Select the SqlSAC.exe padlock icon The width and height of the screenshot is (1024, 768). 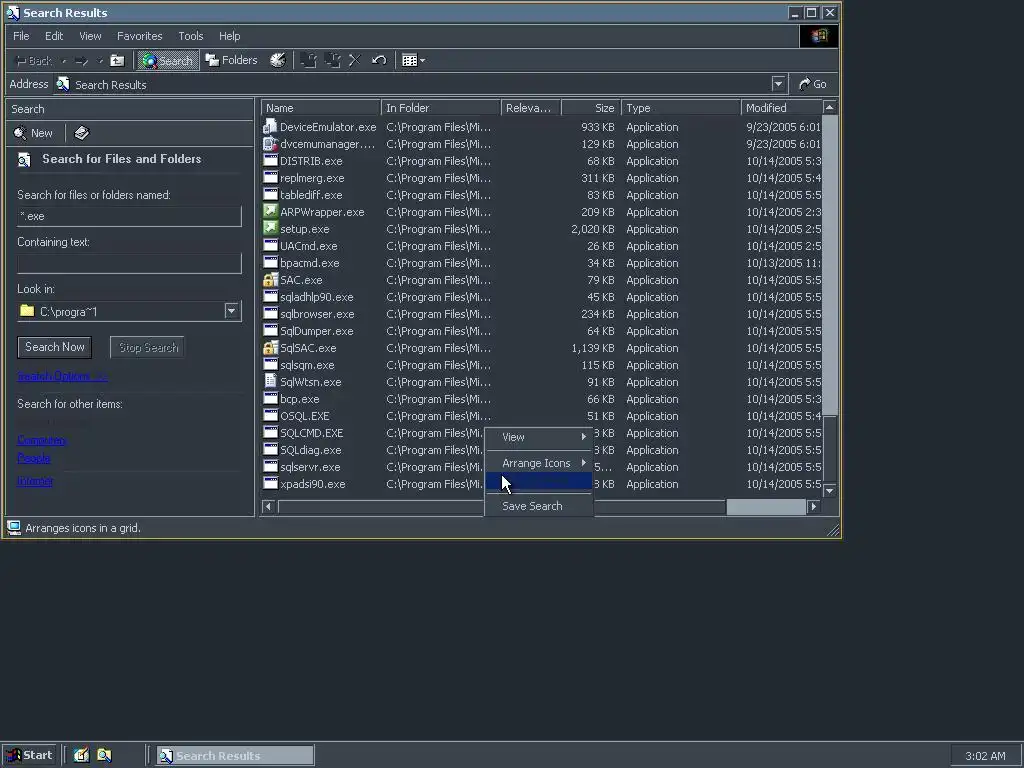click(270, 347)
